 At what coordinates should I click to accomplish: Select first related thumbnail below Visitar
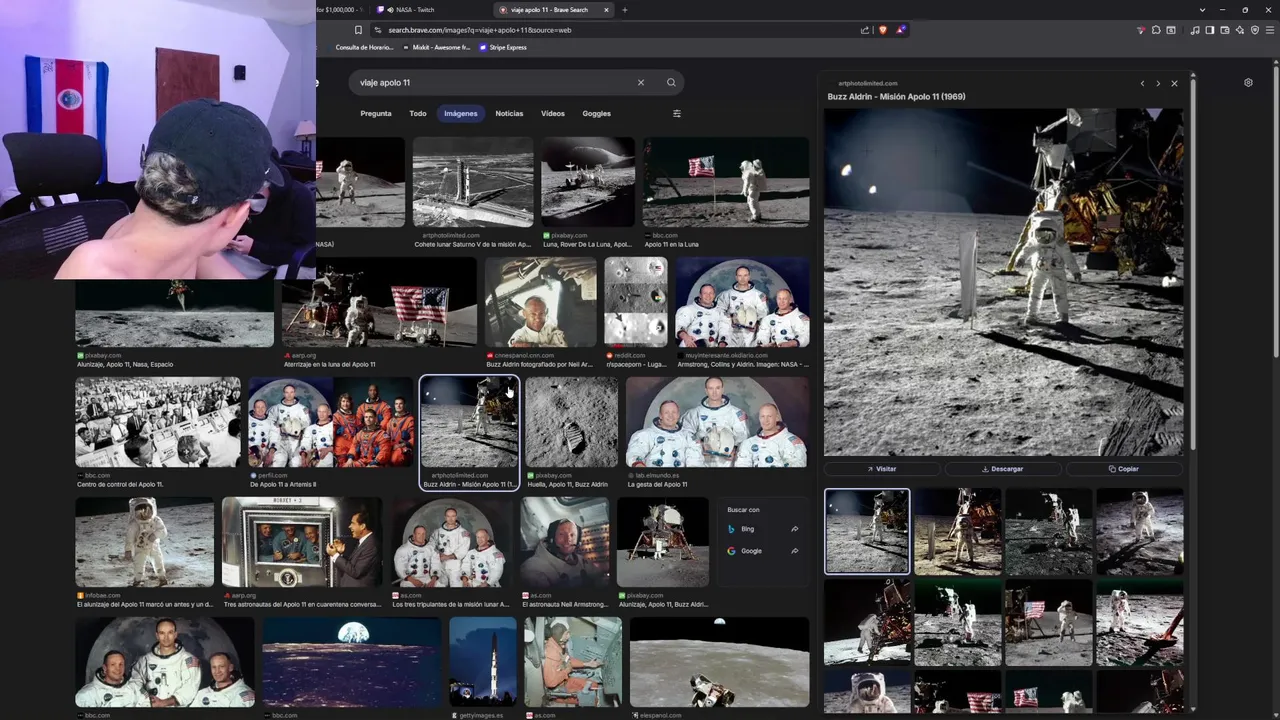[x=867, y=531]
